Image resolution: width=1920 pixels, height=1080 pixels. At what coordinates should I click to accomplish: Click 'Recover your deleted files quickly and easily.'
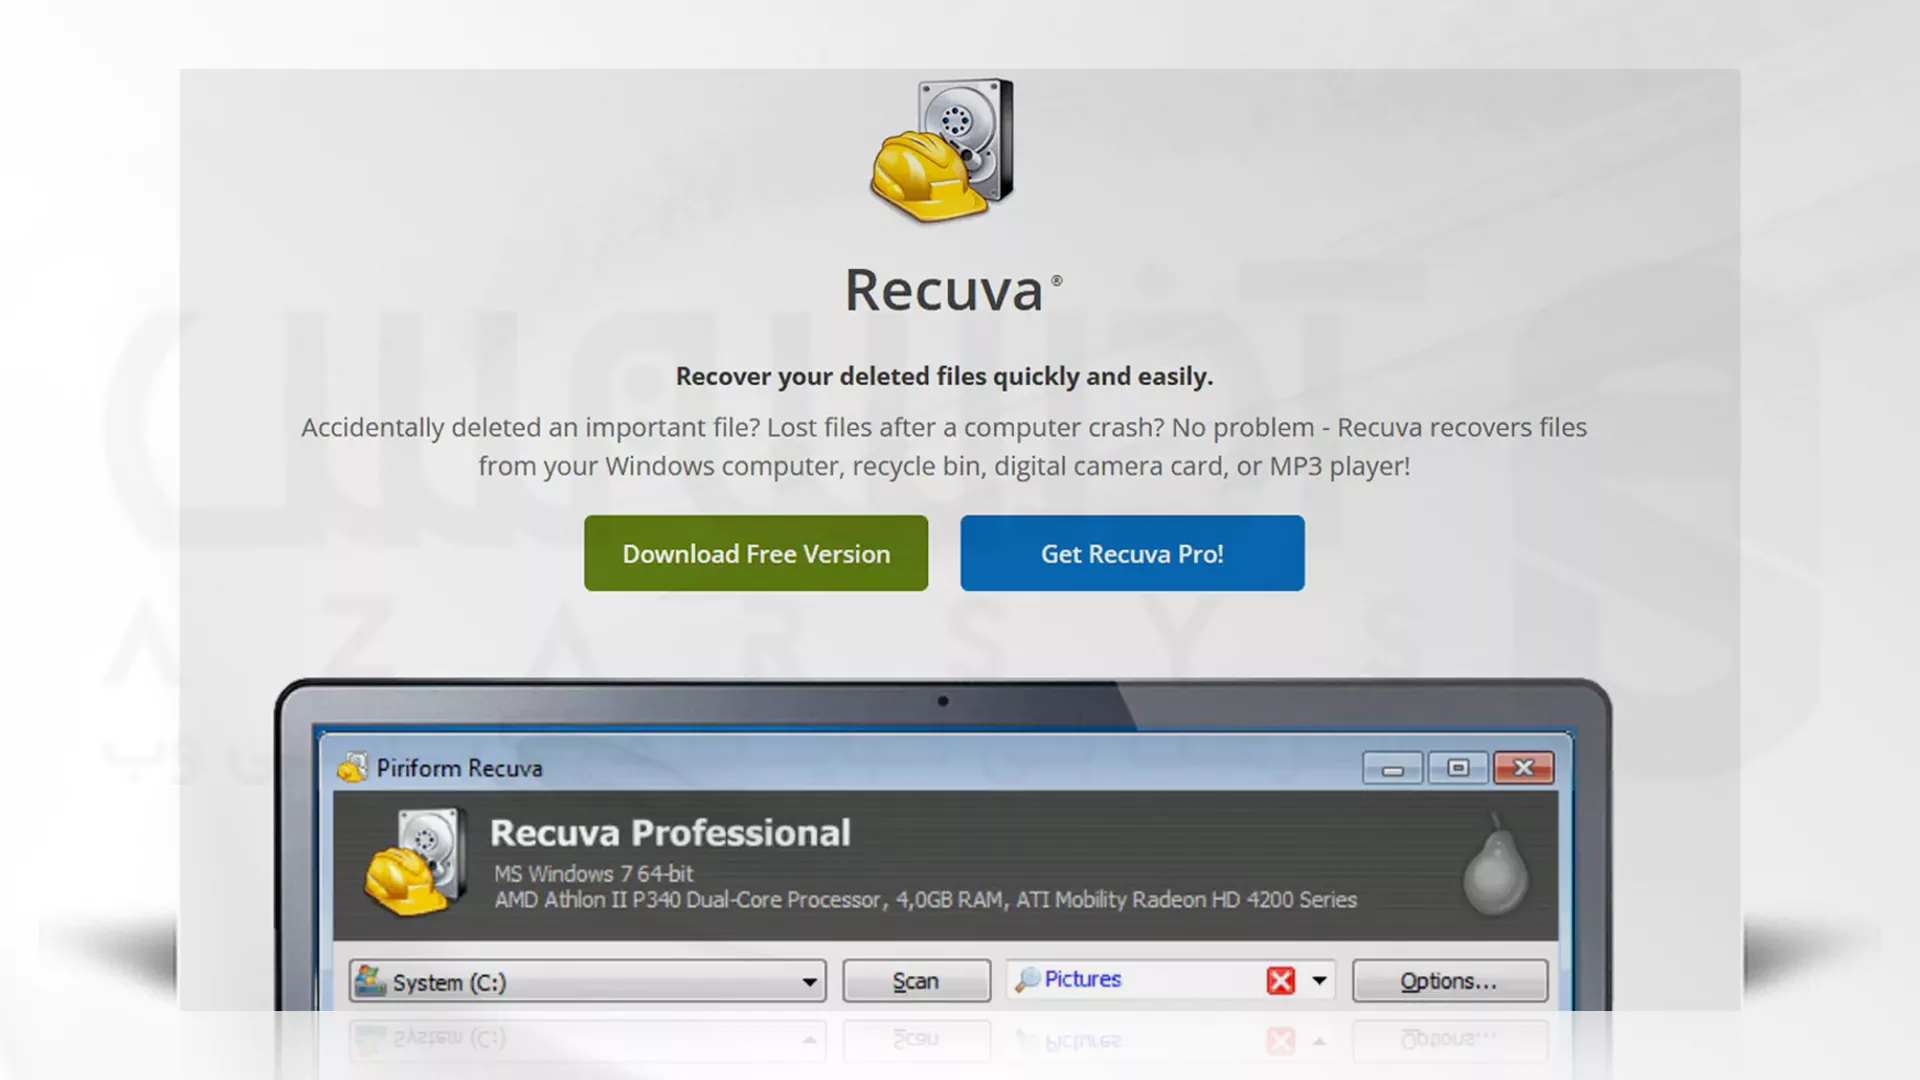click(944, 376)
